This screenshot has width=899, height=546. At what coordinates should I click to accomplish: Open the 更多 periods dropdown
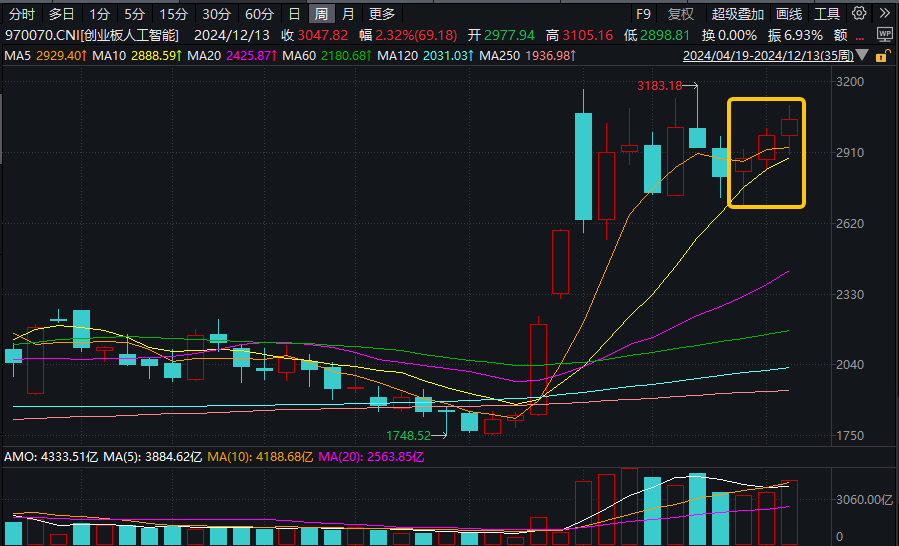coord(382,14)
